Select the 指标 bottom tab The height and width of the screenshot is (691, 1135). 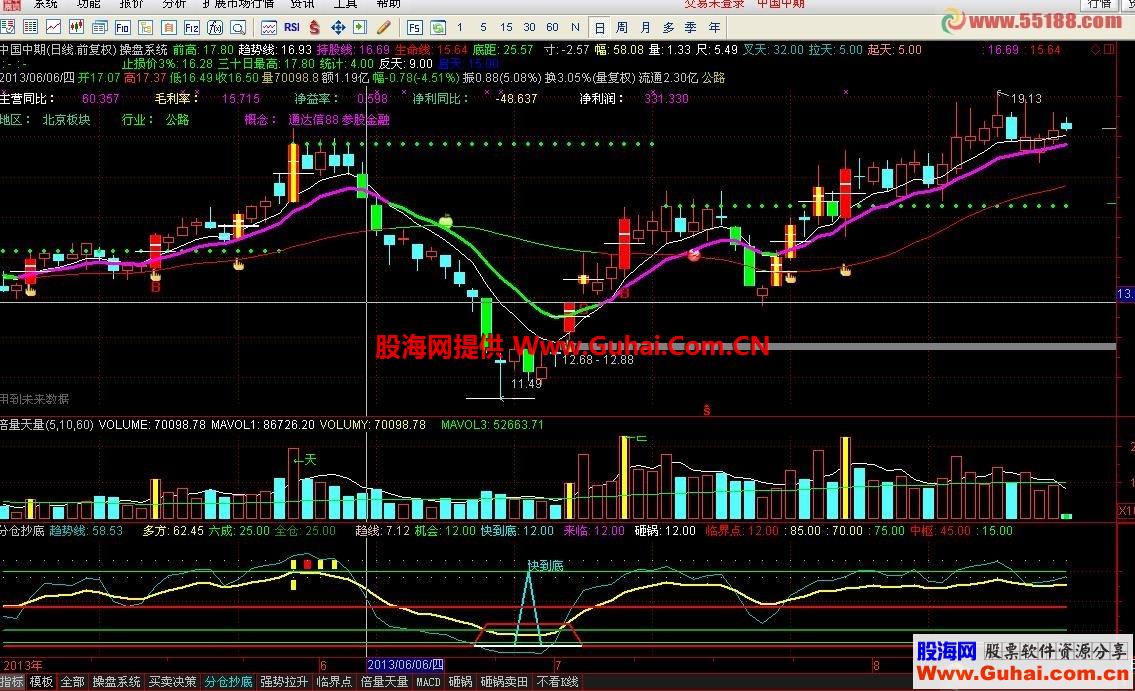click(12, 682)
